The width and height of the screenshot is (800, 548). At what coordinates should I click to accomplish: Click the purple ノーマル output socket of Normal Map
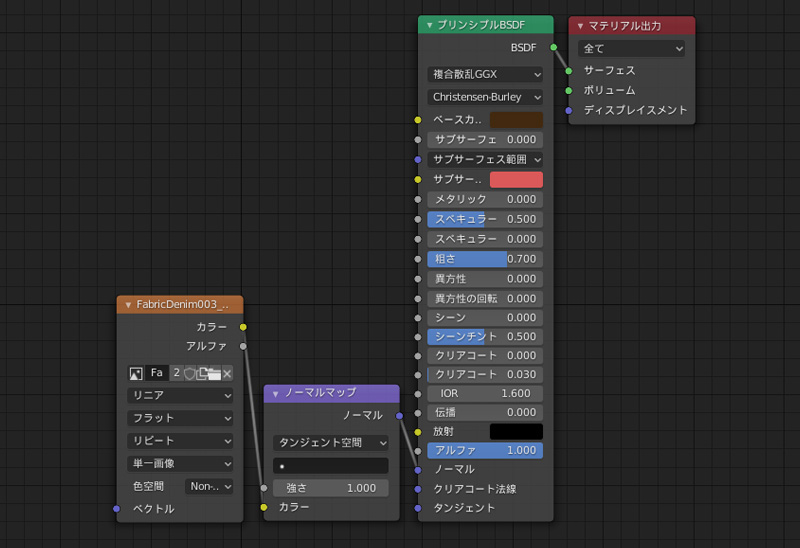point(399,415)
